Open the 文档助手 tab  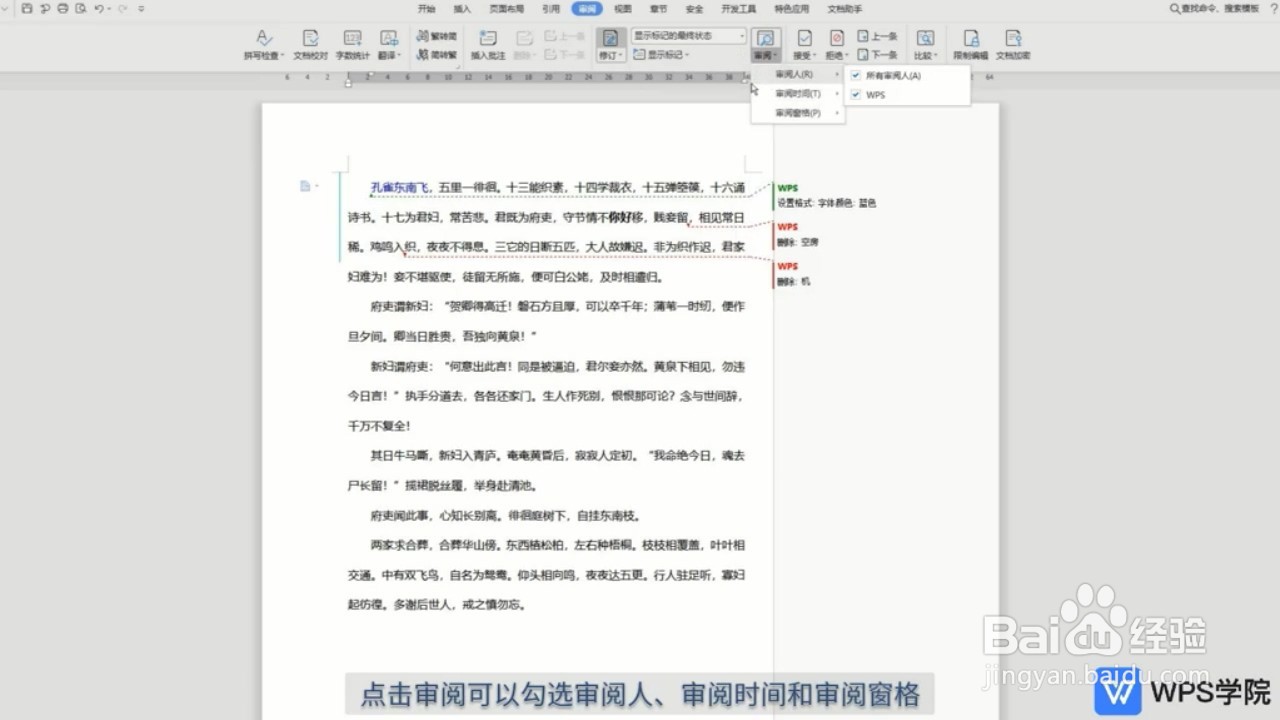[845, 8]
